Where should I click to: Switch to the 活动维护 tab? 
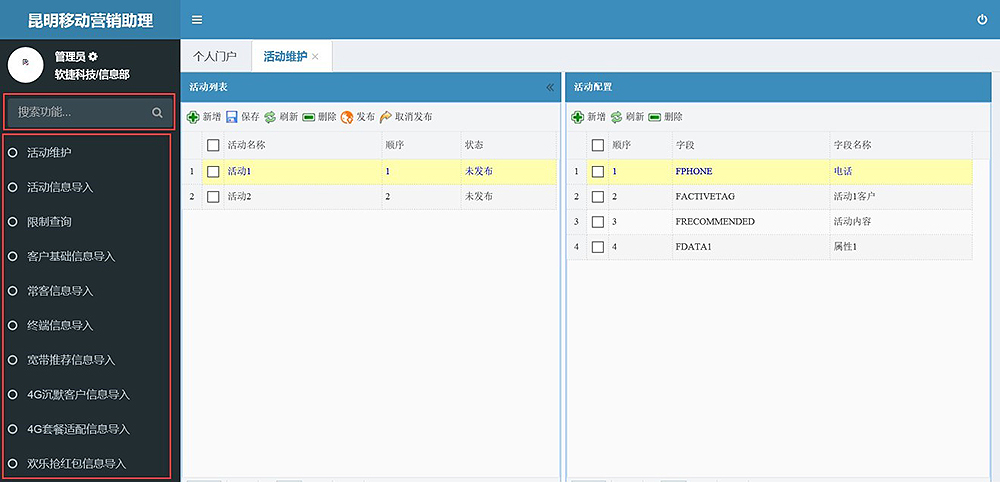pos(285,56)
